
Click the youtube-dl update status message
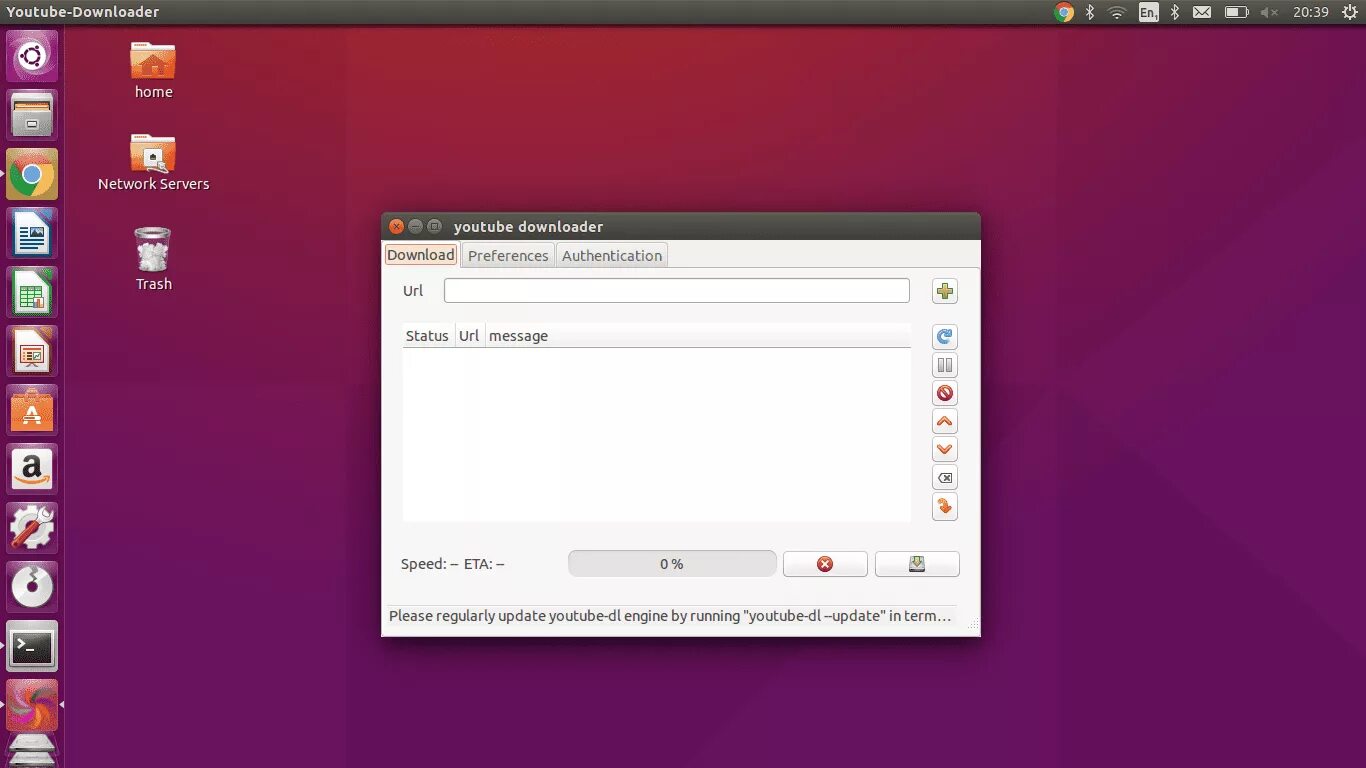[670, 616]
